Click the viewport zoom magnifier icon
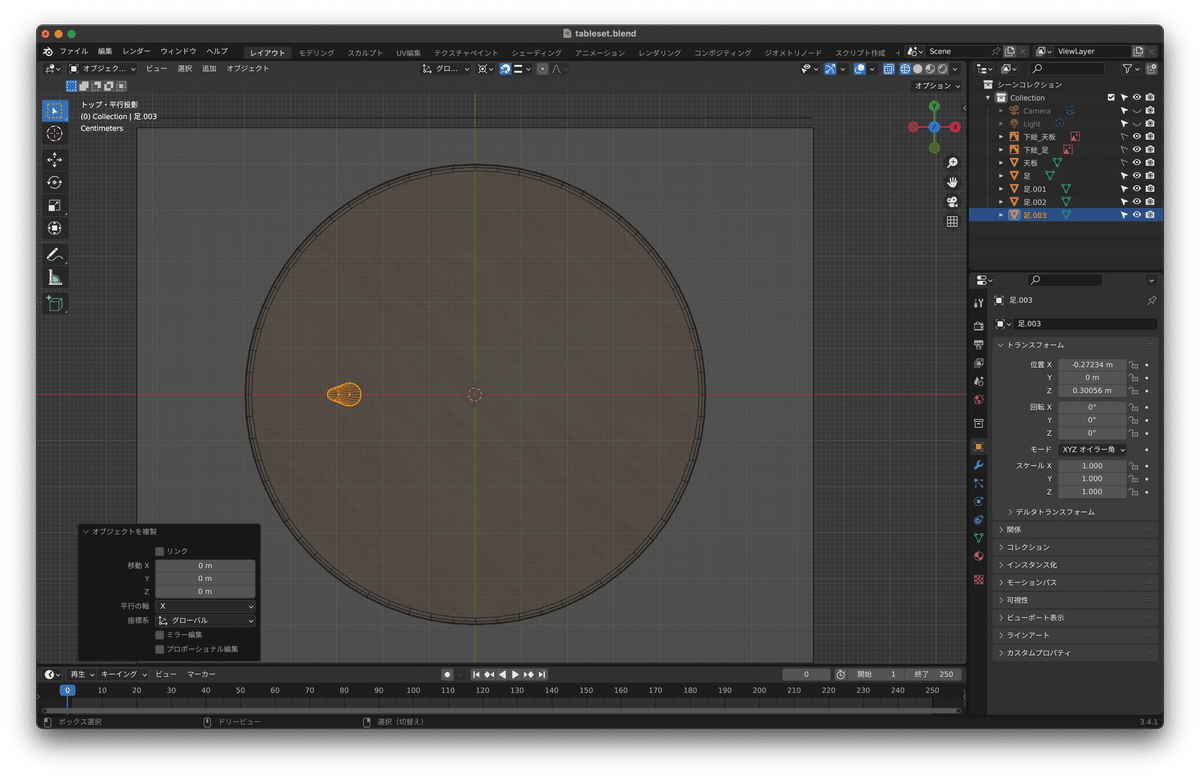The height and width of the screenshot is (777, 1200). tap(952, 163)
